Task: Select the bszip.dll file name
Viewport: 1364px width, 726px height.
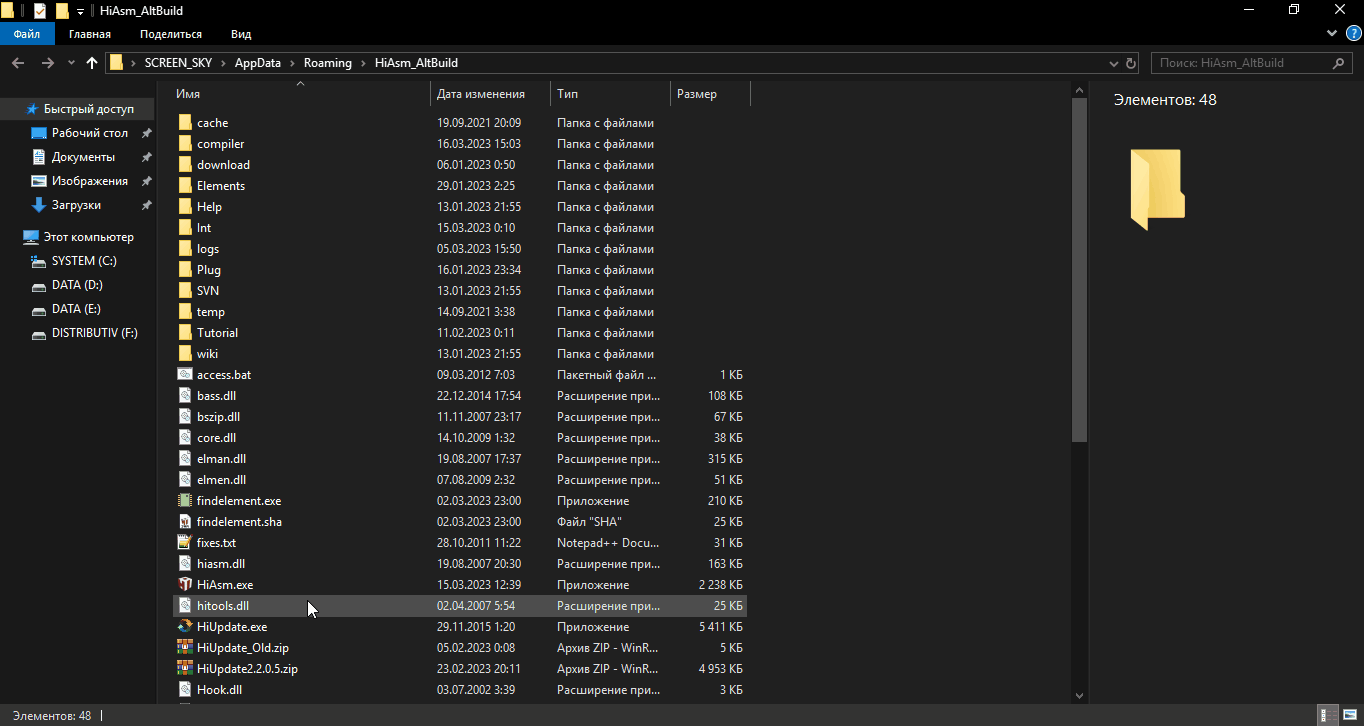Action: pos(218,417)
